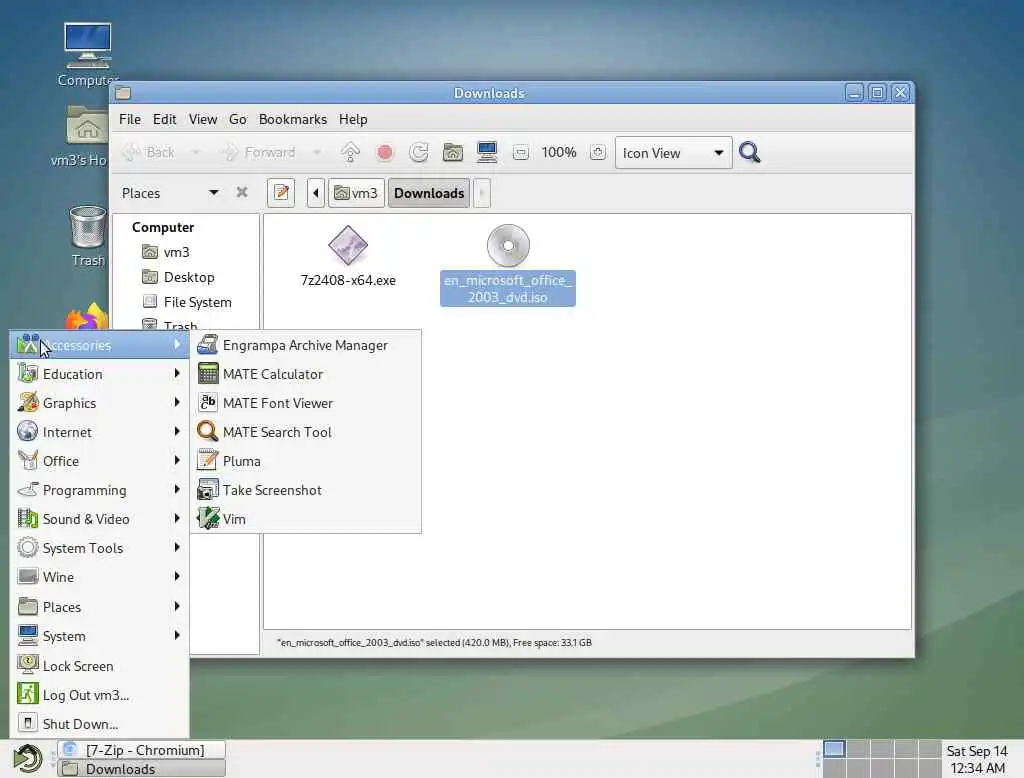This screenshot has width=1024, height=778.
Task: Open the Help menu
Action: [353, 119]
